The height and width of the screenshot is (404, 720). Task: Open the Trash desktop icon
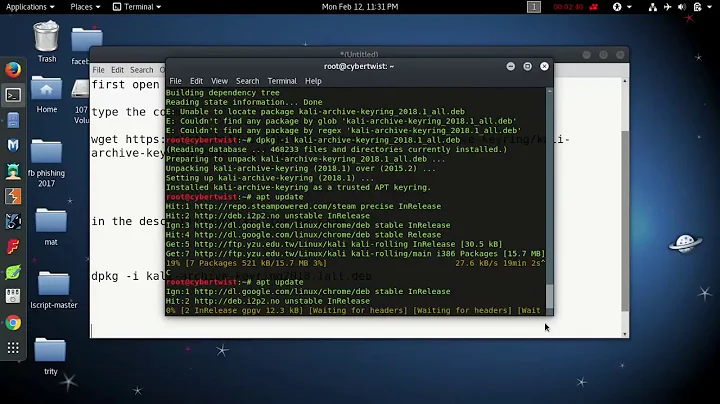[47, 42]
